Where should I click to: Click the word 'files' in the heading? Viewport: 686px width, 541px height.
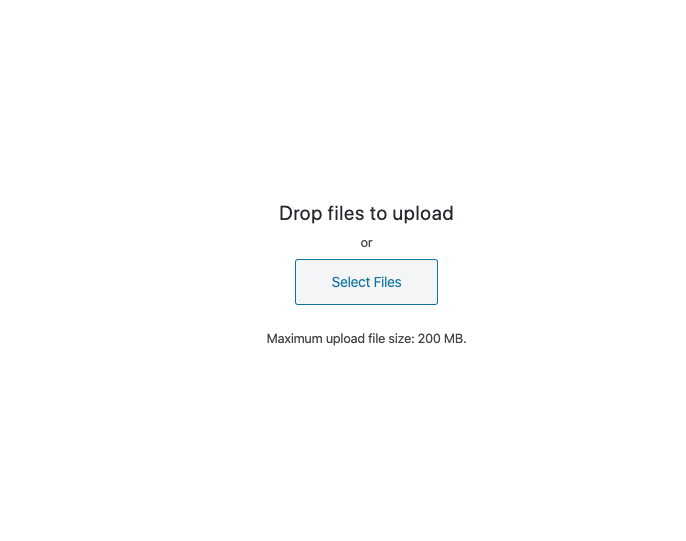coord(346,213)
